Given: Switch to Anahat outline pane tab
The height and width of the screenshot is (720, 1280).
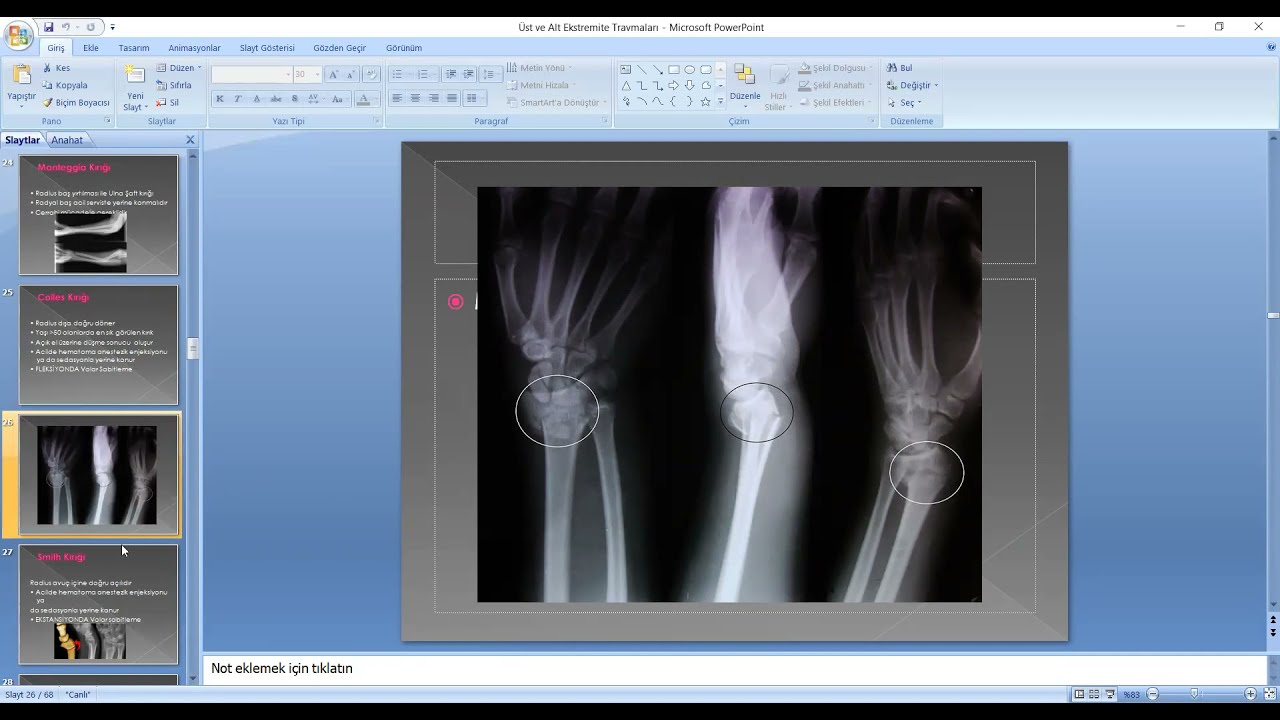Looking at the screenshot, I should coord(67,140).
